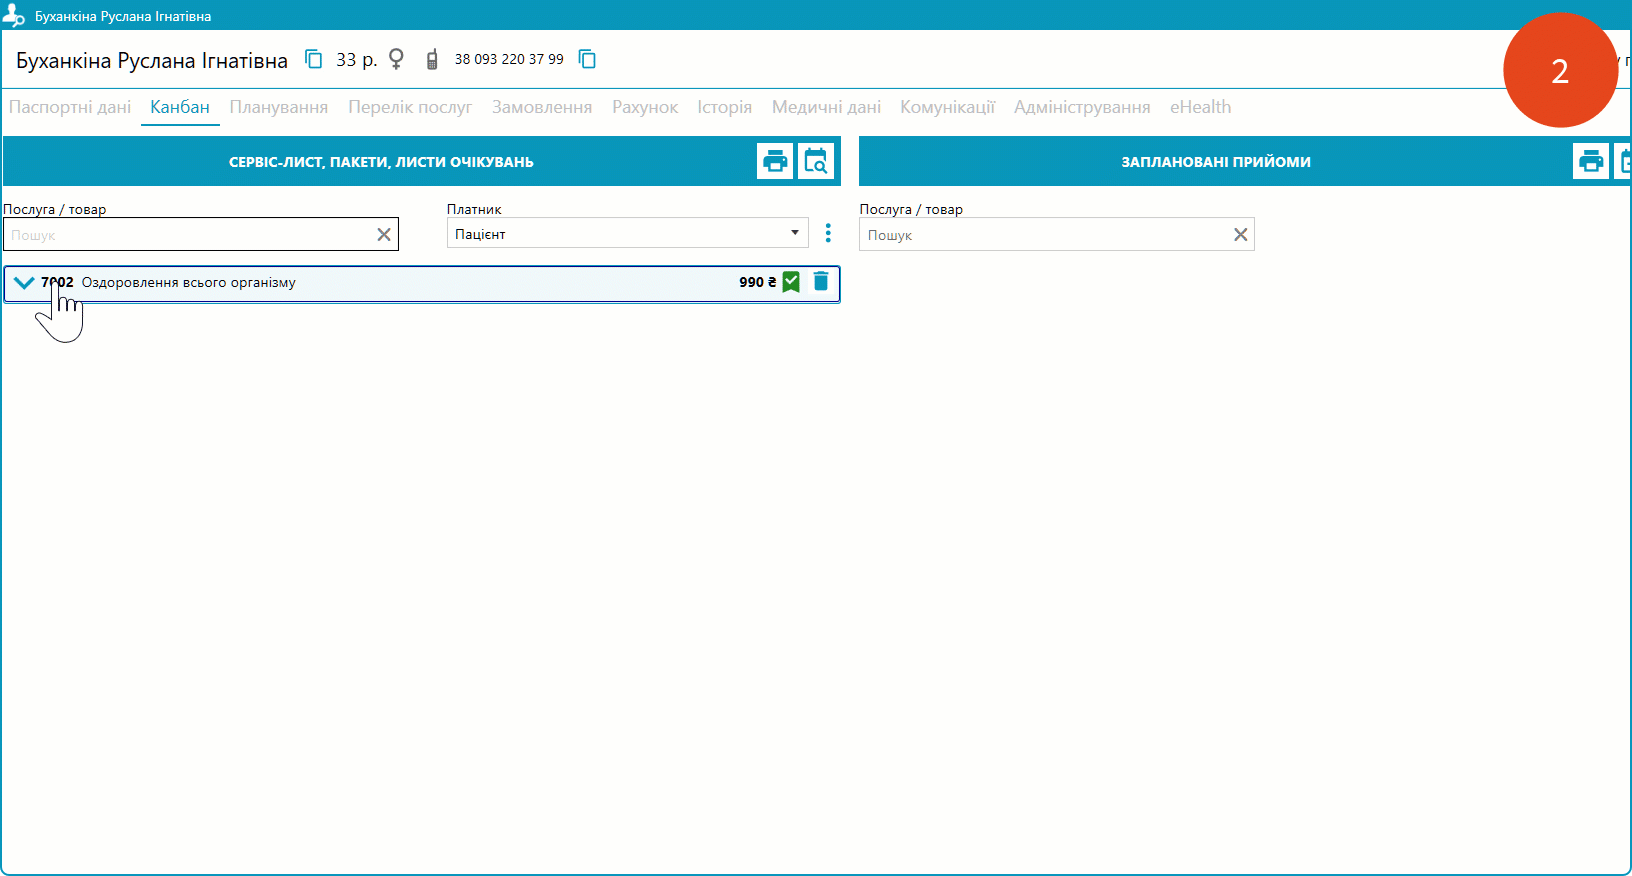This screenshot has width=1632, height=876.
Task: Open the eHealth tab
Action: pyautogui.click(x=1200, y=107)
